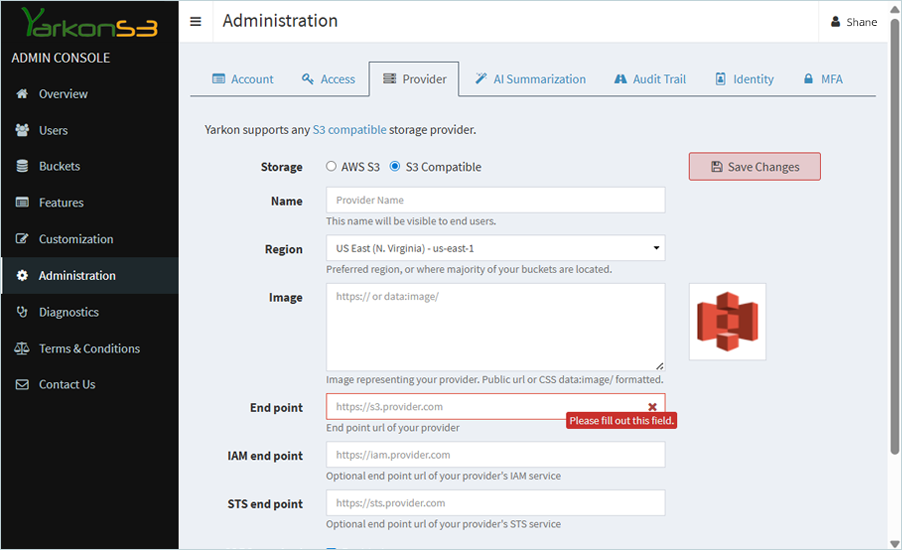Viewport: 902px width, 550px height.
Task: Select the Buckets database icon
Action: pos(22,166)
